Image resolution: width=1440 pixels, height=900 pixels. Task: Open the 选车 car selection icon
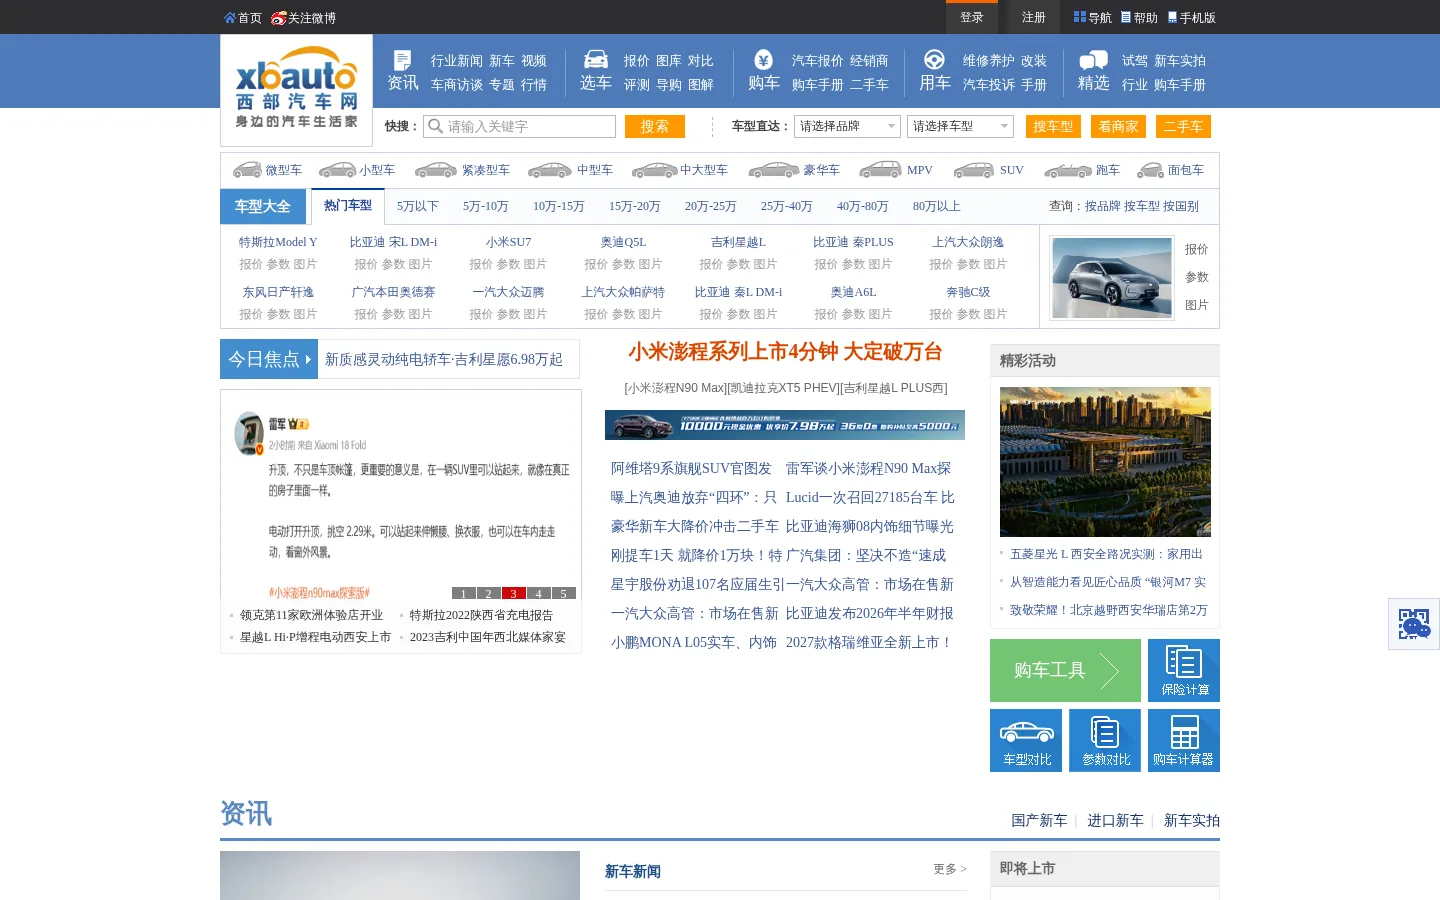coord(596,59)
